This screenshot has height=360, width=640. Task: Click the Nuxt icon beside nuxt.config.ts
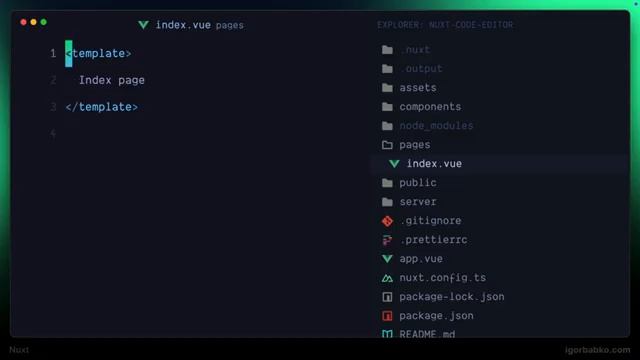(x=387, y=278)
